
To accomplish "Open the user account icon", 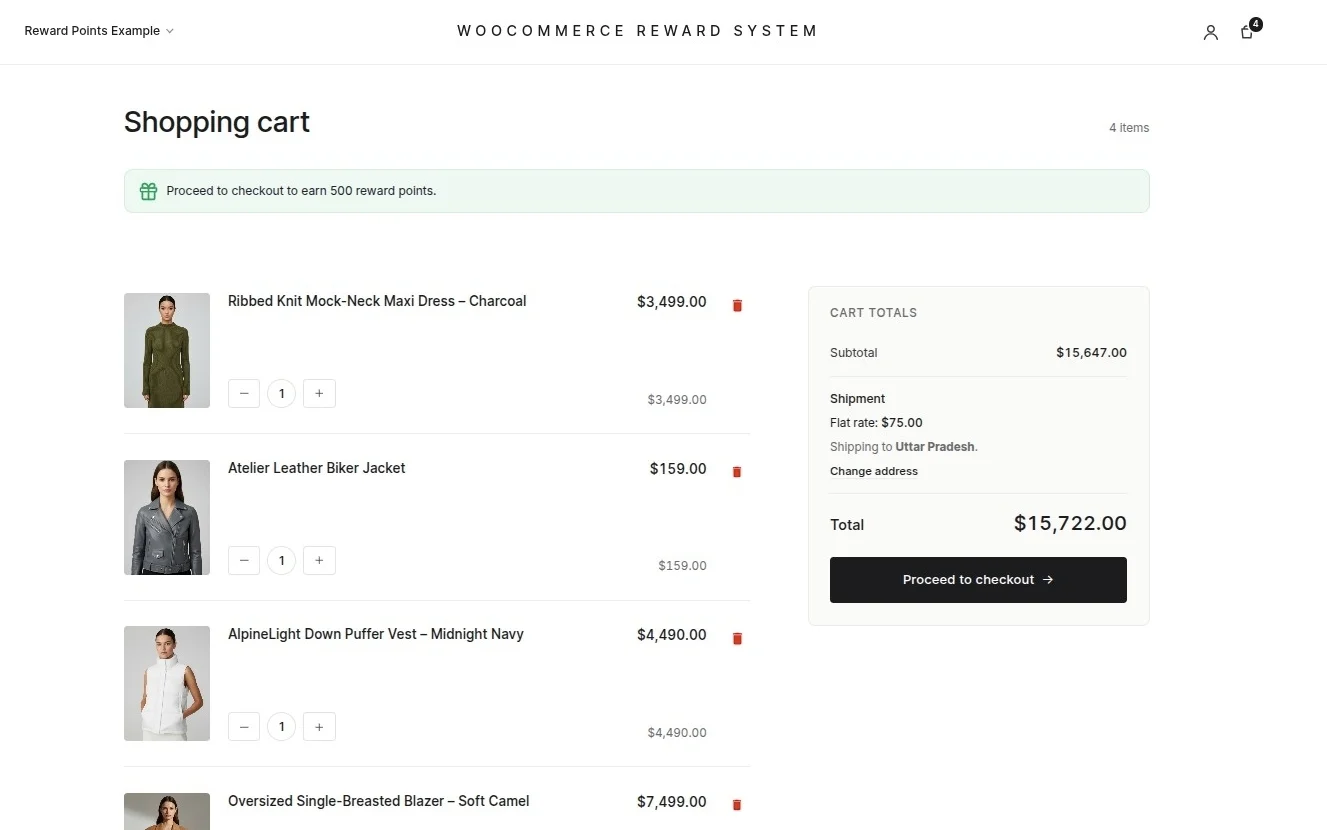I will click(x=1211, y=32).
